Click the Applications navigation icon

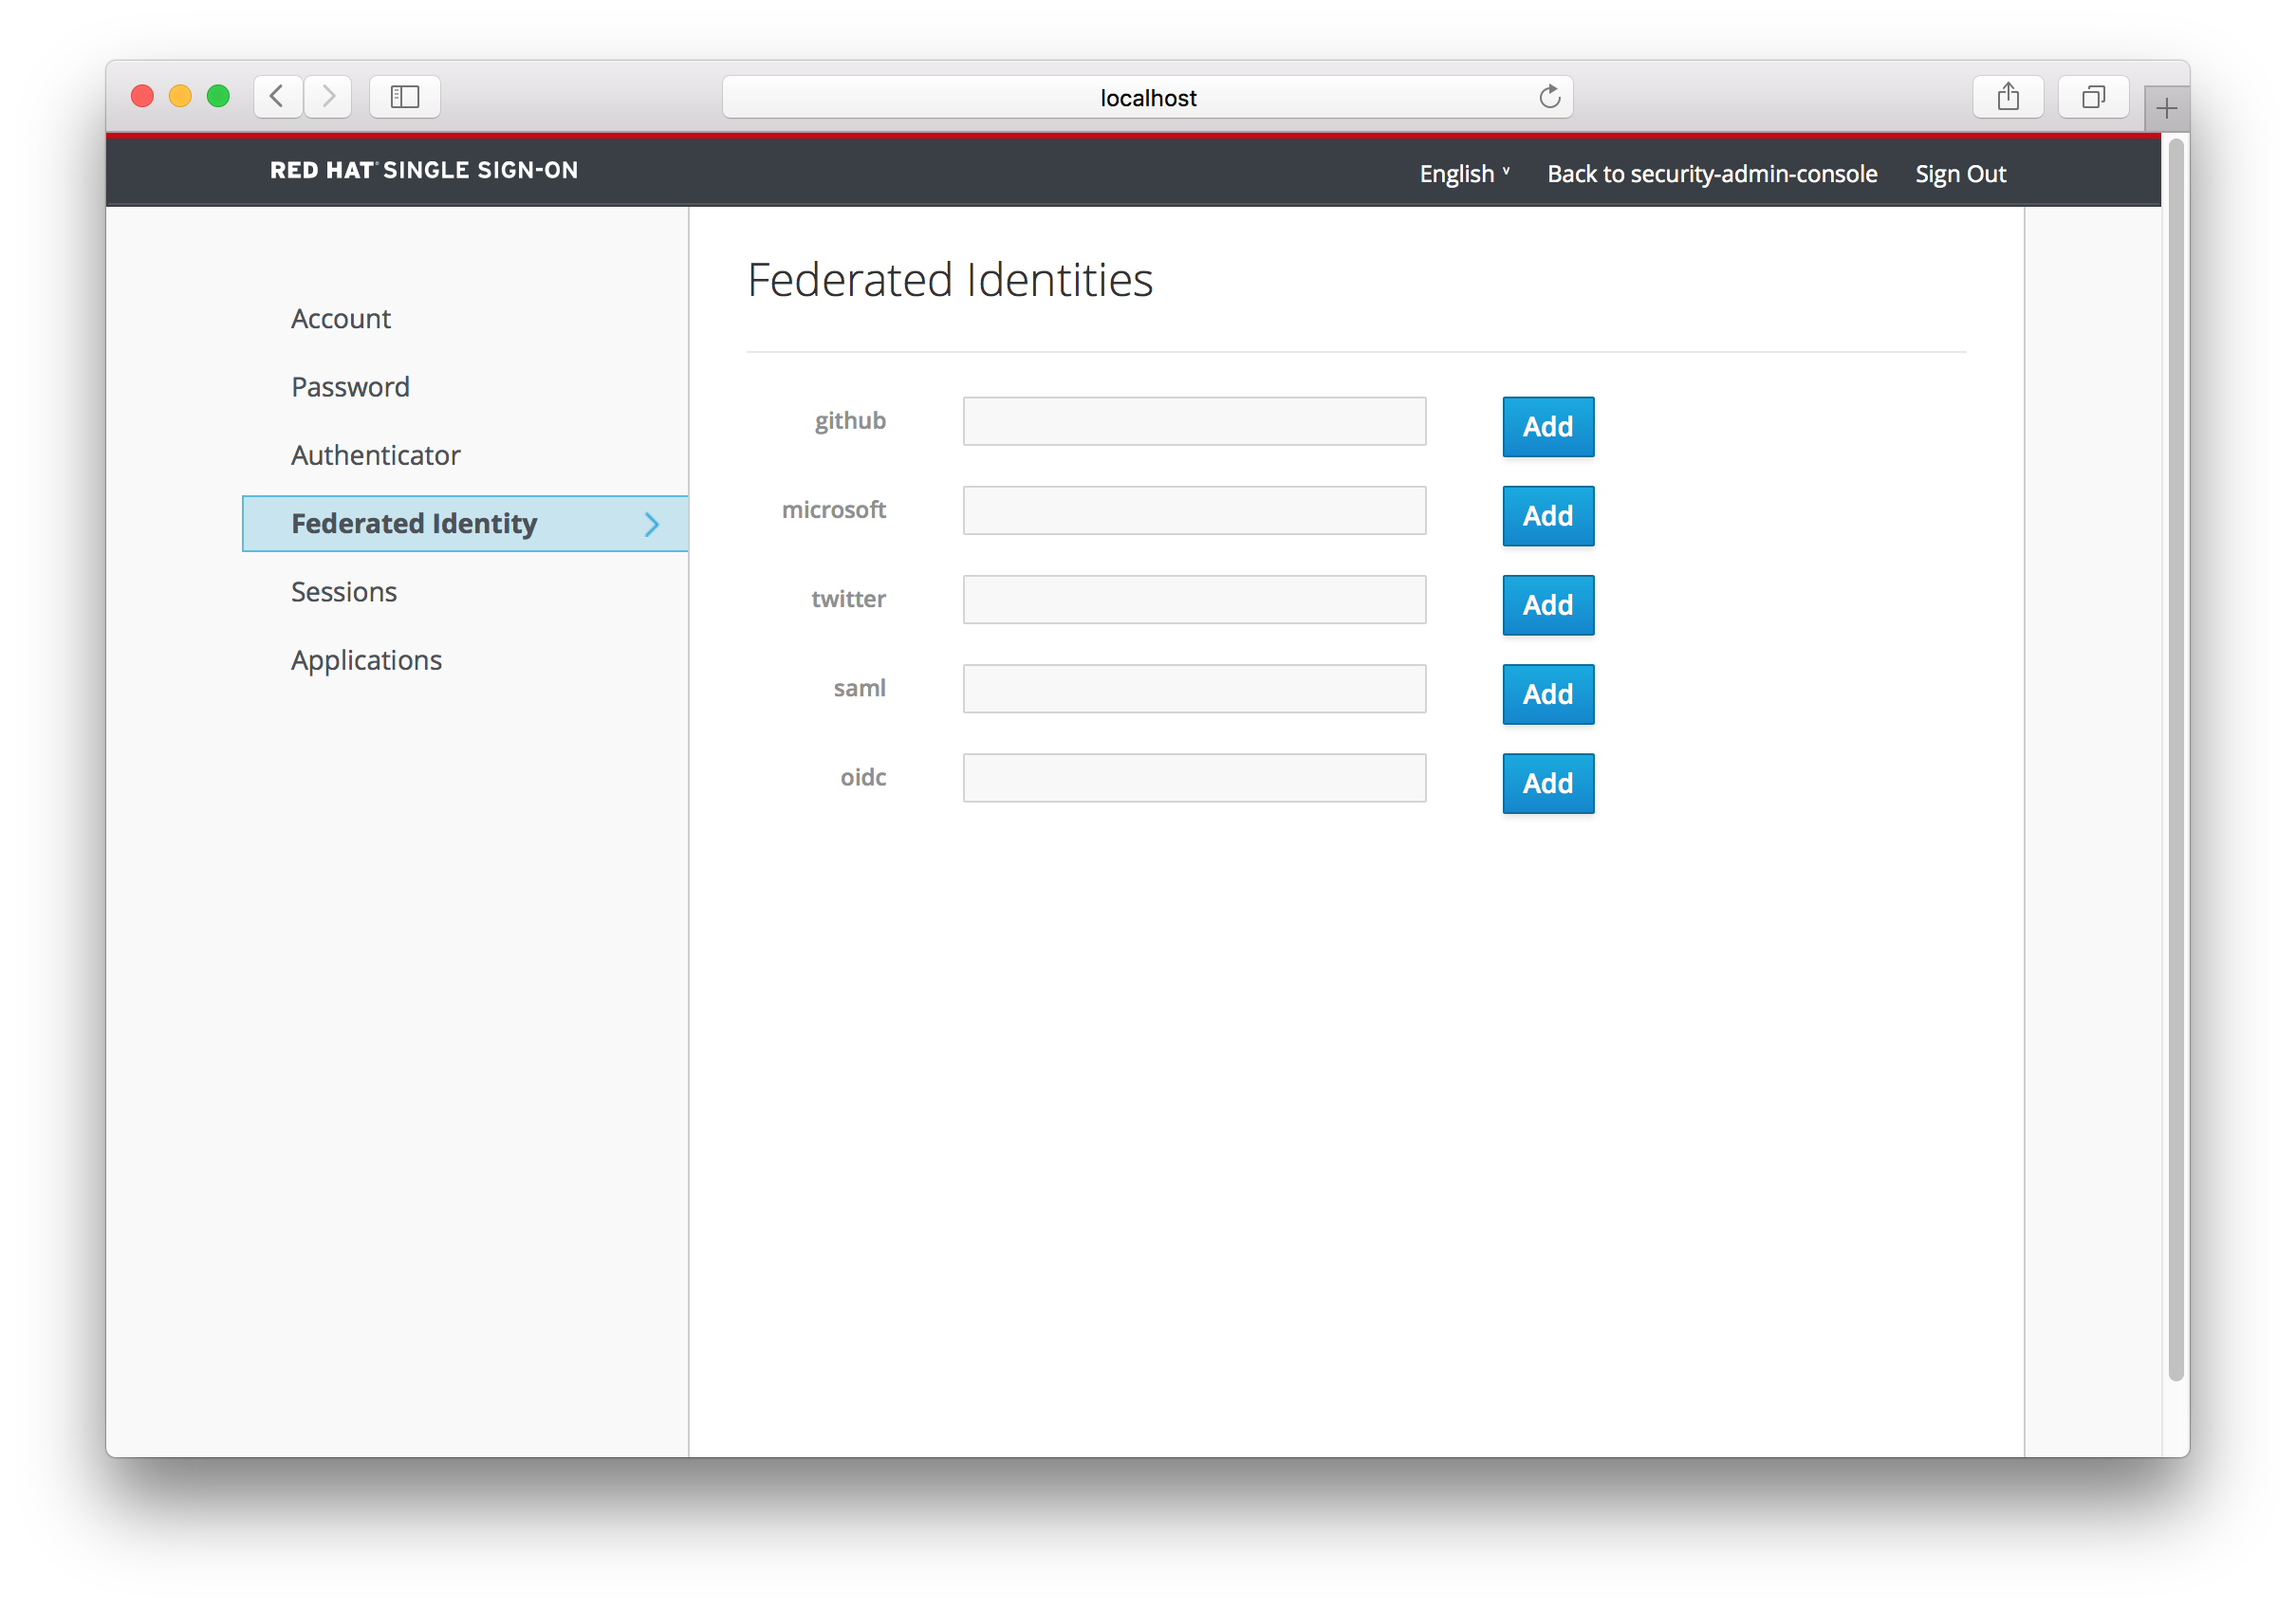(x=366, y=657)
